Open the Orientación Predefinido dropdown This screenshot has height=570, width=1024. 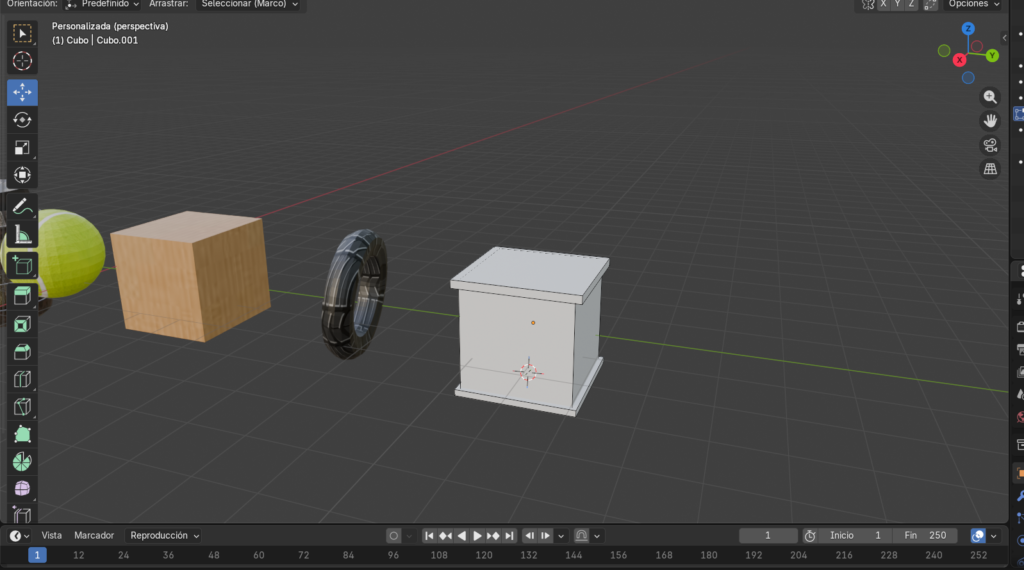click(x=102, y=4)
